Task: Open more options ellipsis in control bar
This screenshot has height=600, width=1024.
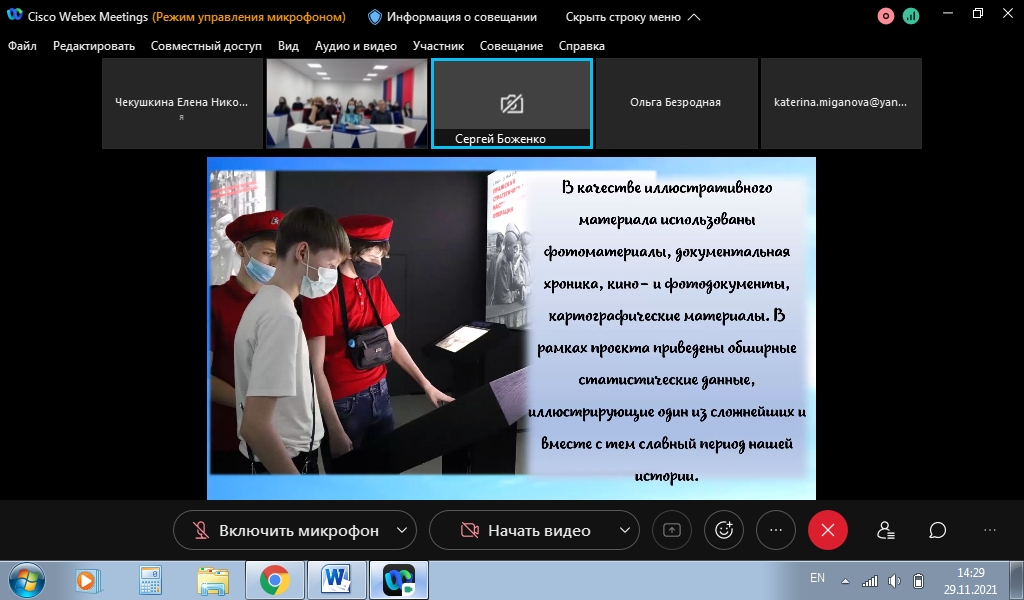Action: tap(775, 530)
